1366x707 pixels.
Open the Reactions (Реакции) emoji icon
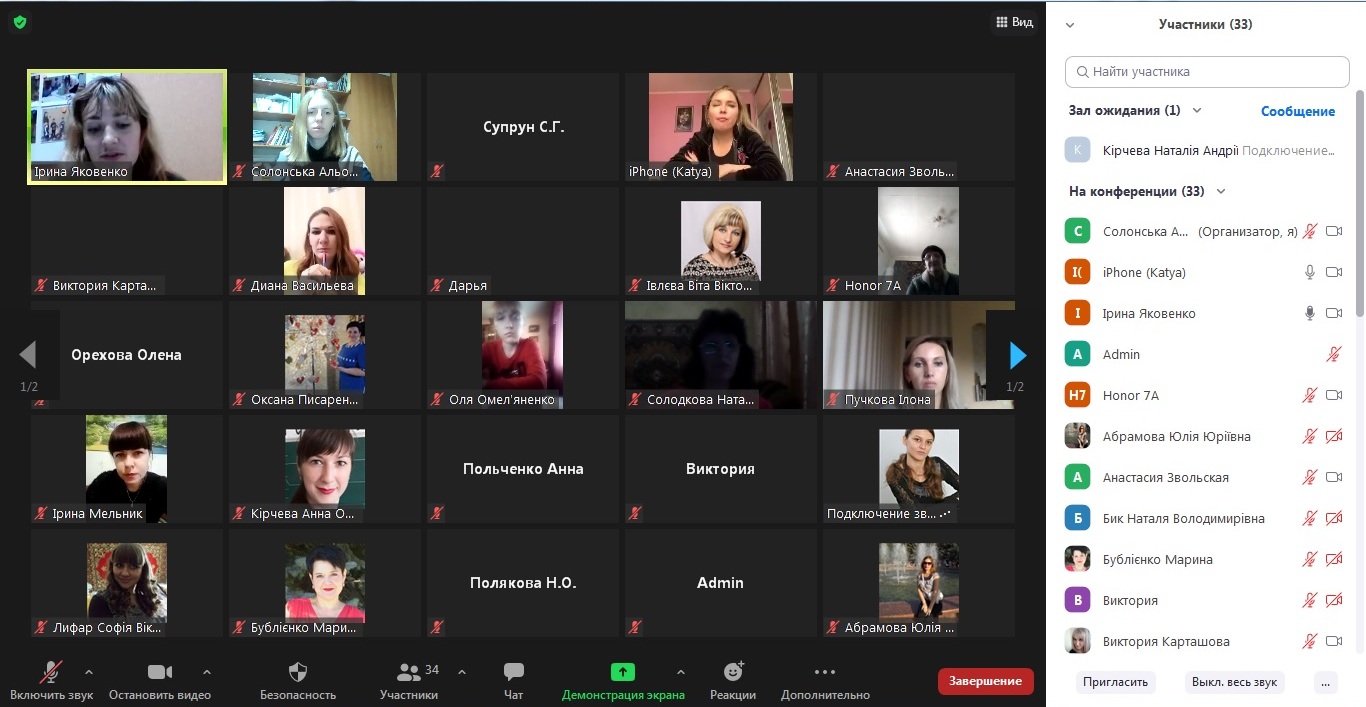[733, 672]
